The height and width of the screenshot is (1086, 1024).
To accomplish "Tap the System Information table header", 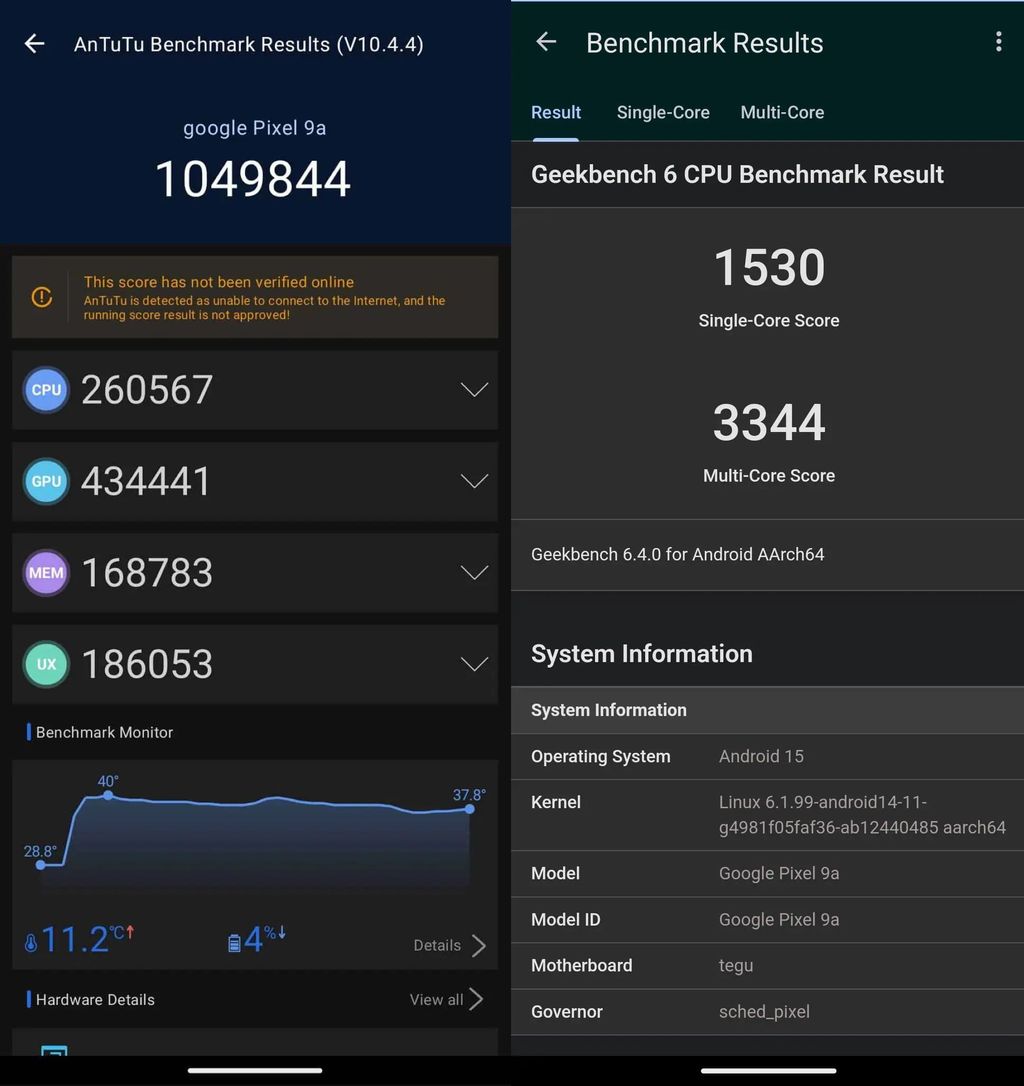I will click(768, 711).
